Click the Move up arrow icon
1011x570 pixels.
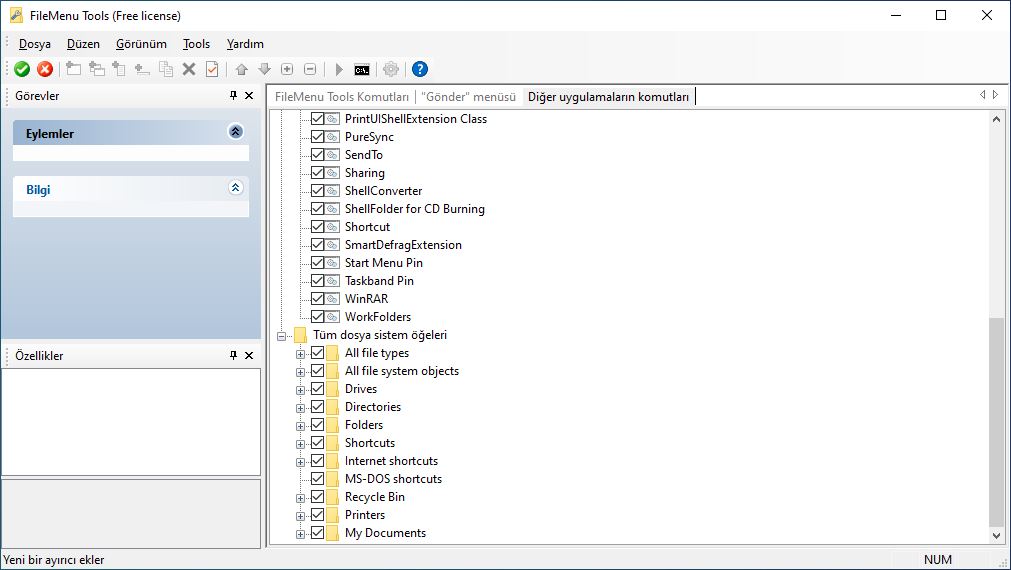coord(242,69)
